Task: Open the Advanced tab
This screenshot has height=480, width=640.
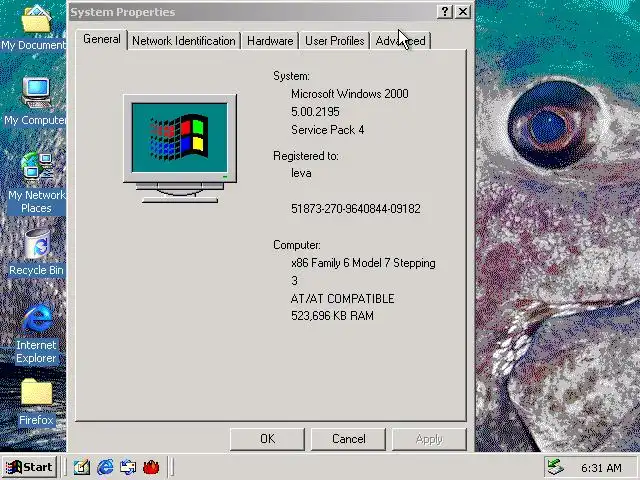Action: tap(400, 41)
